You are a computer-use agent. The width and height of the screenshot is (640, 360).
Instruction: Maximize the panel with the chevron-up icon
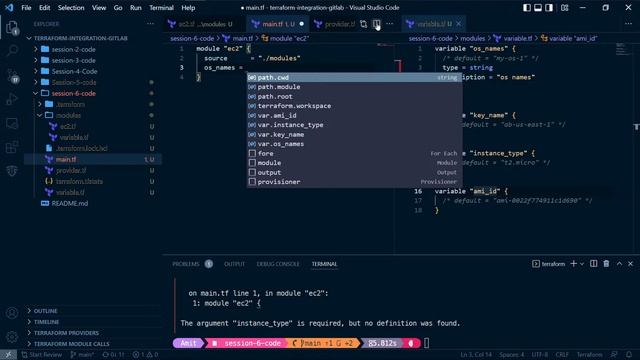(x=619, y=264)
